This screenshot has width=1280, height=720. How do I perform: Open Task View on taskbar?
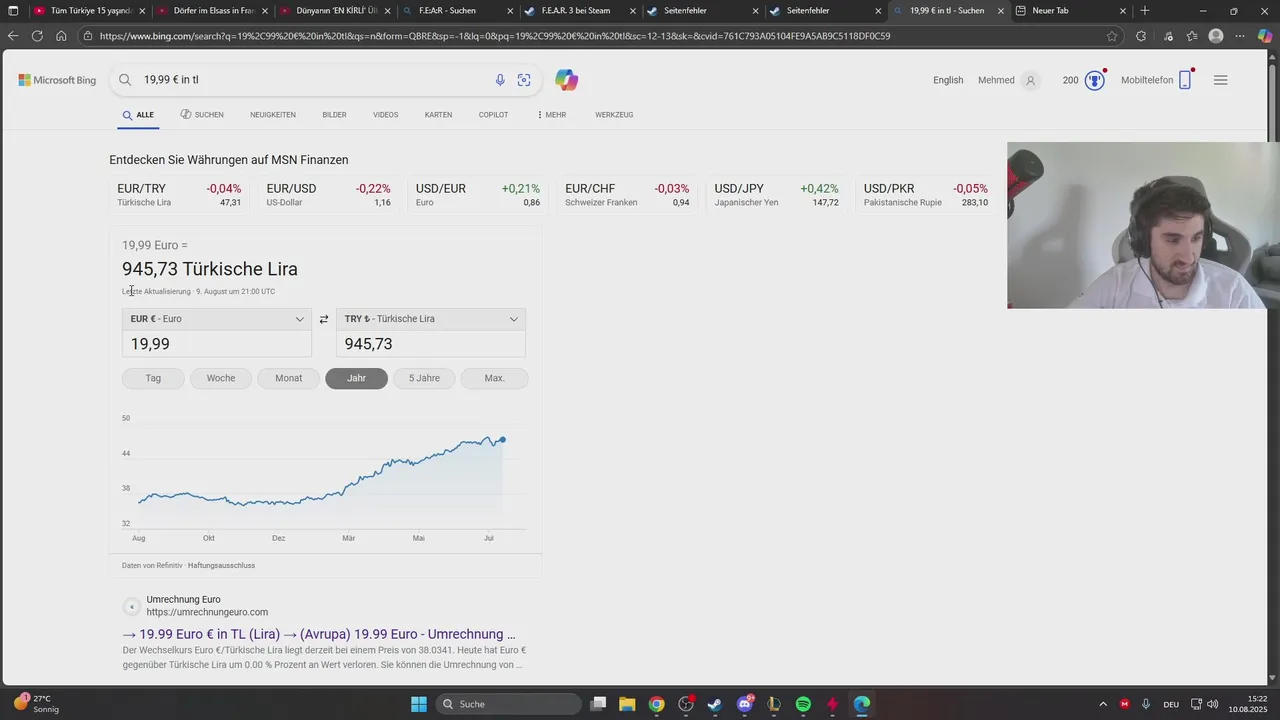point(598,704)
